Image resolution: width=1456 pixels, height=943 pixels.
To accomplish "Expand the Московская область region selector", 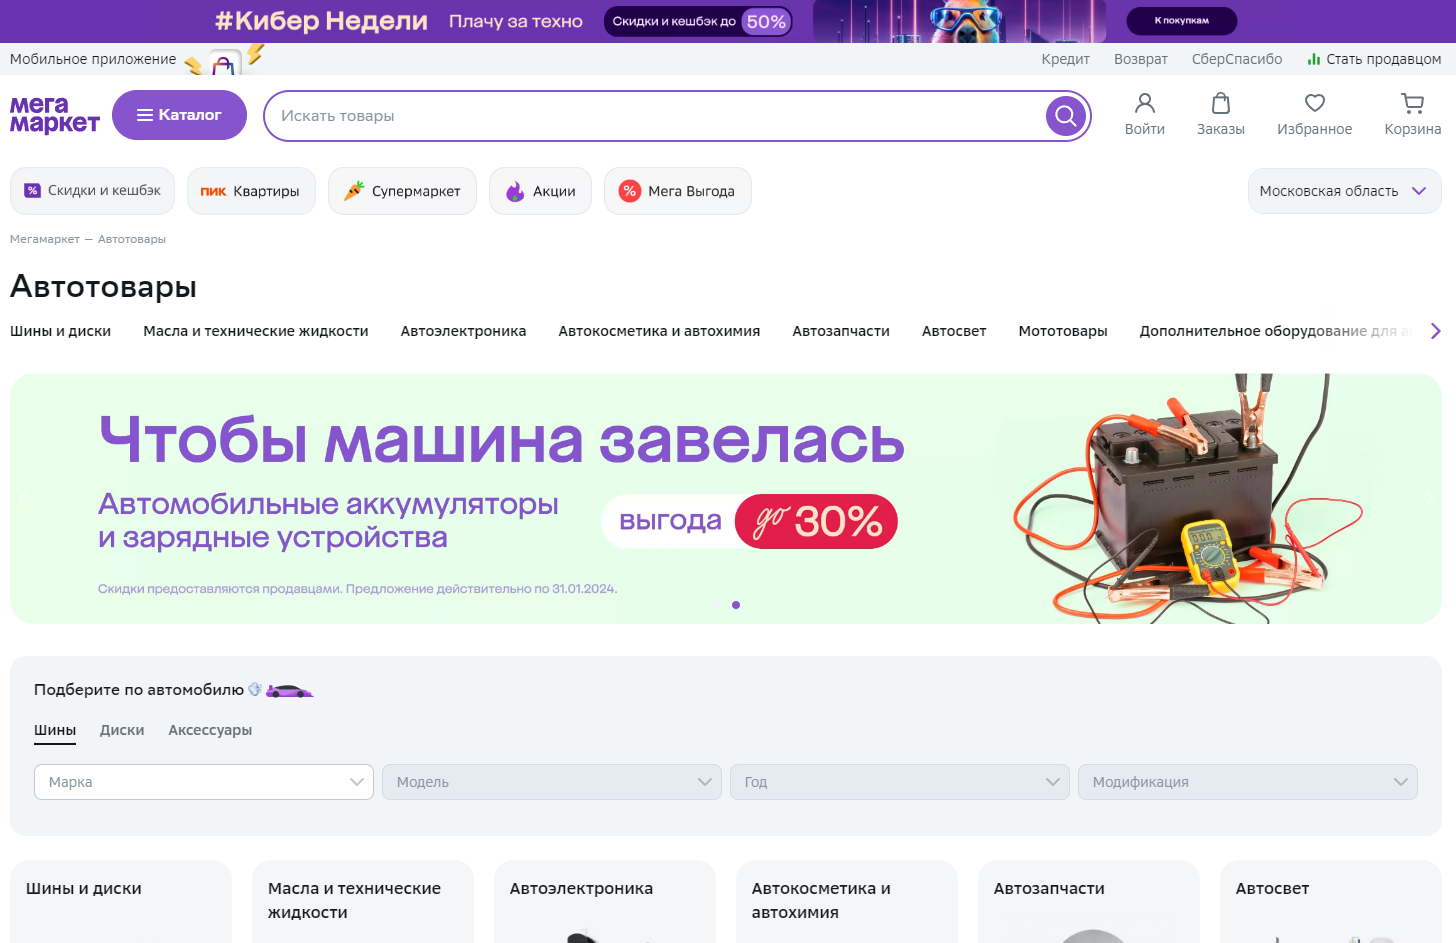I will click(x=1344, y=191).
